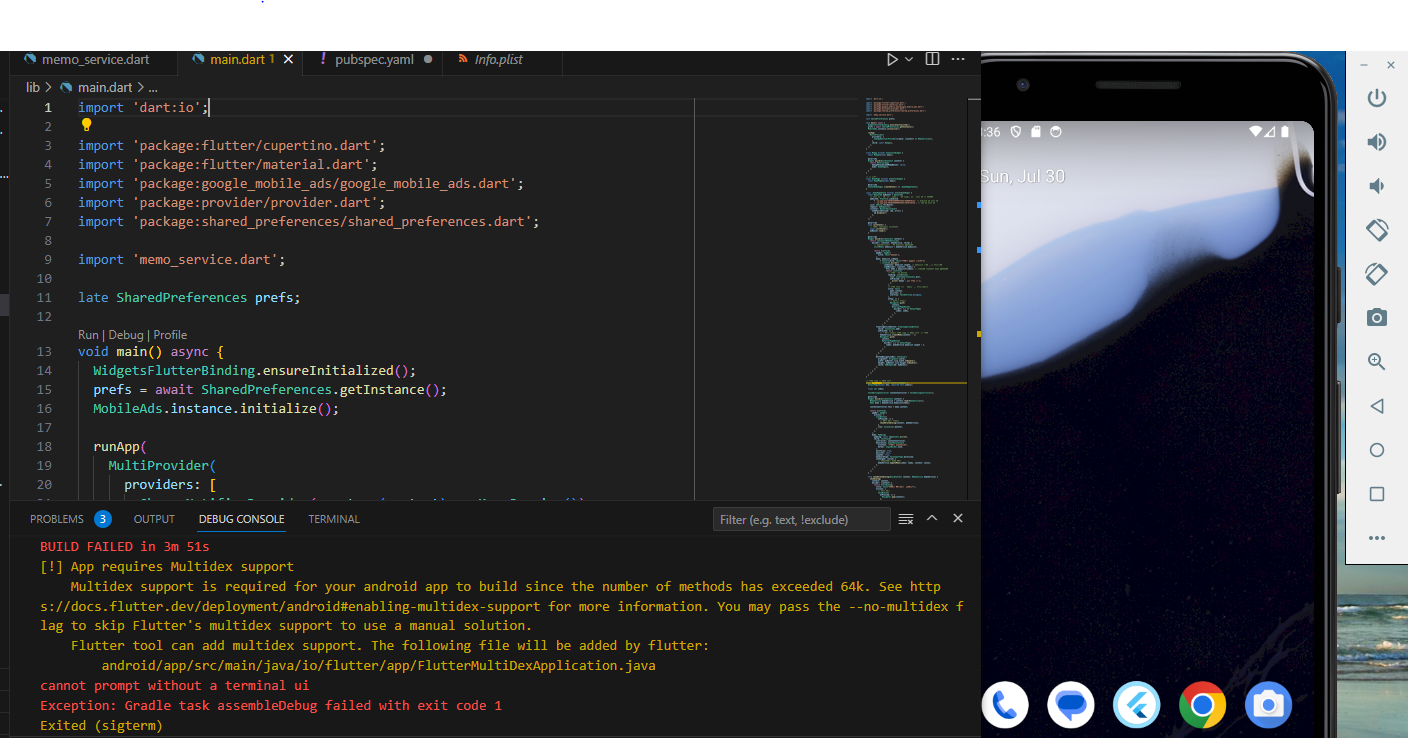Click the '[!] App requires Multidex support' line

tap(167, 567)
